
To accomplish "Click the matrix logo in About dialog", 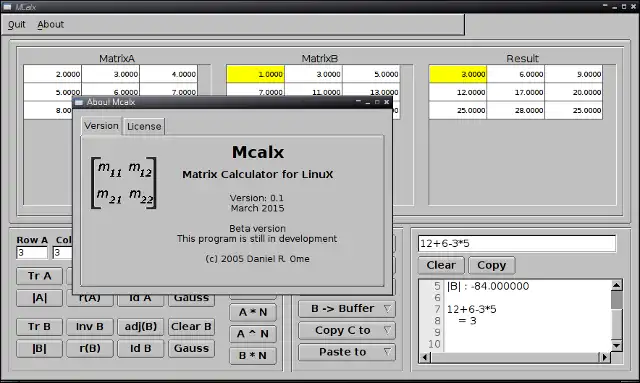I will click(x=124, y=183).
